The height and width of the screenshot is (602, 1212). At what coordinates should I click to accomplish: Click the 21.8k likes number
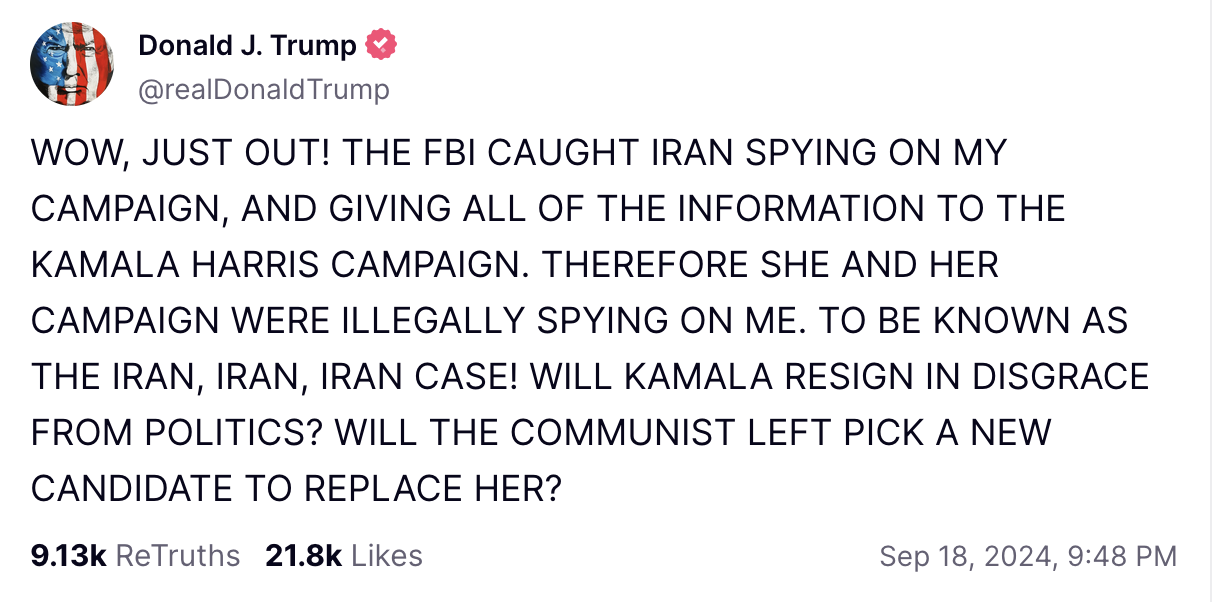pyautogui.click(x=303, y=556)
